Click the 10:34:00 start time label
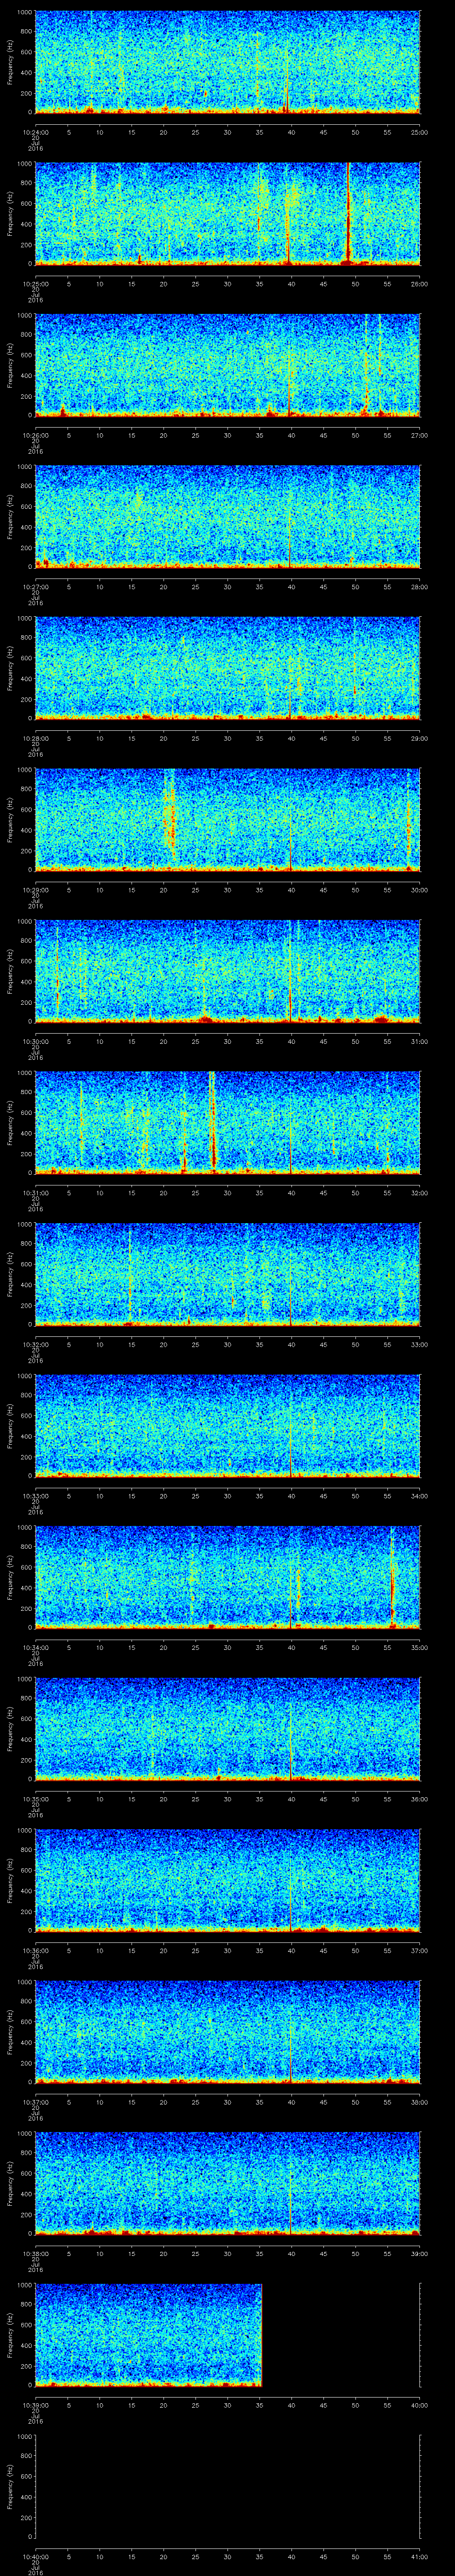455x2576 pixels. click(x=35, y=1647)
